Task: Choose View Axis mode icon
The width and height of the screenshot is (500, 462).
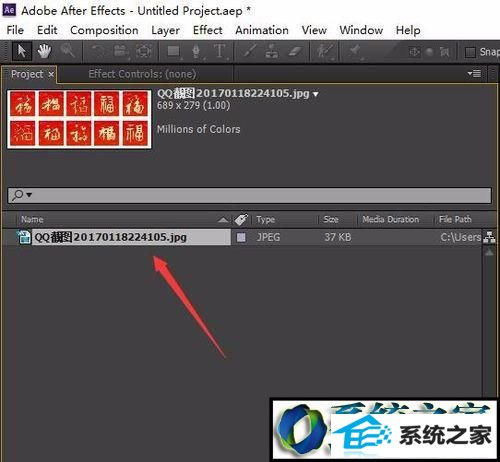Action: [x=444, y=52]
